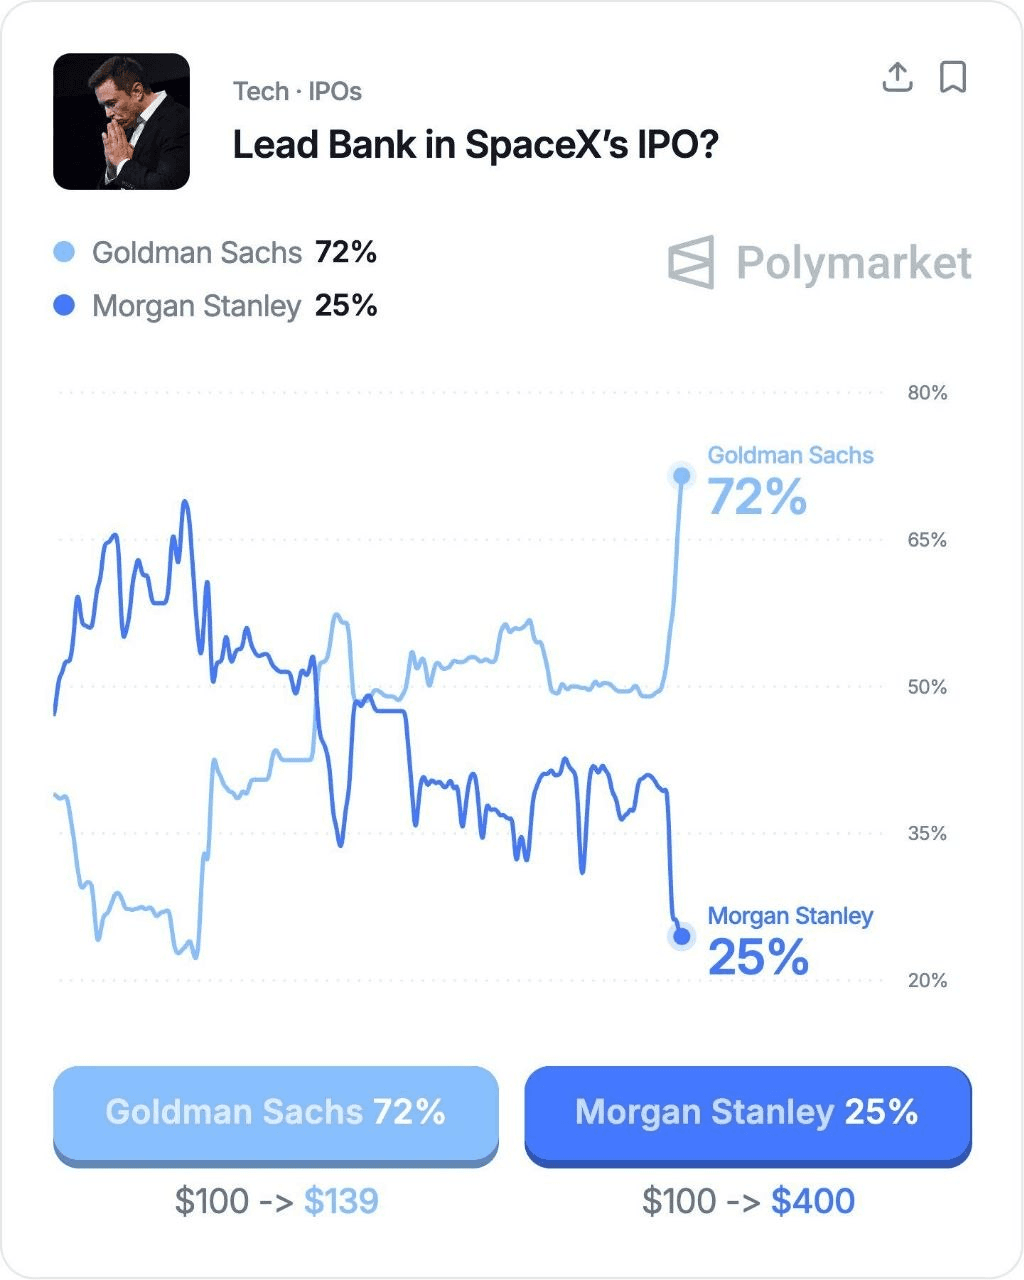
Task: Click the share upload icon
Action: point(897,77)
